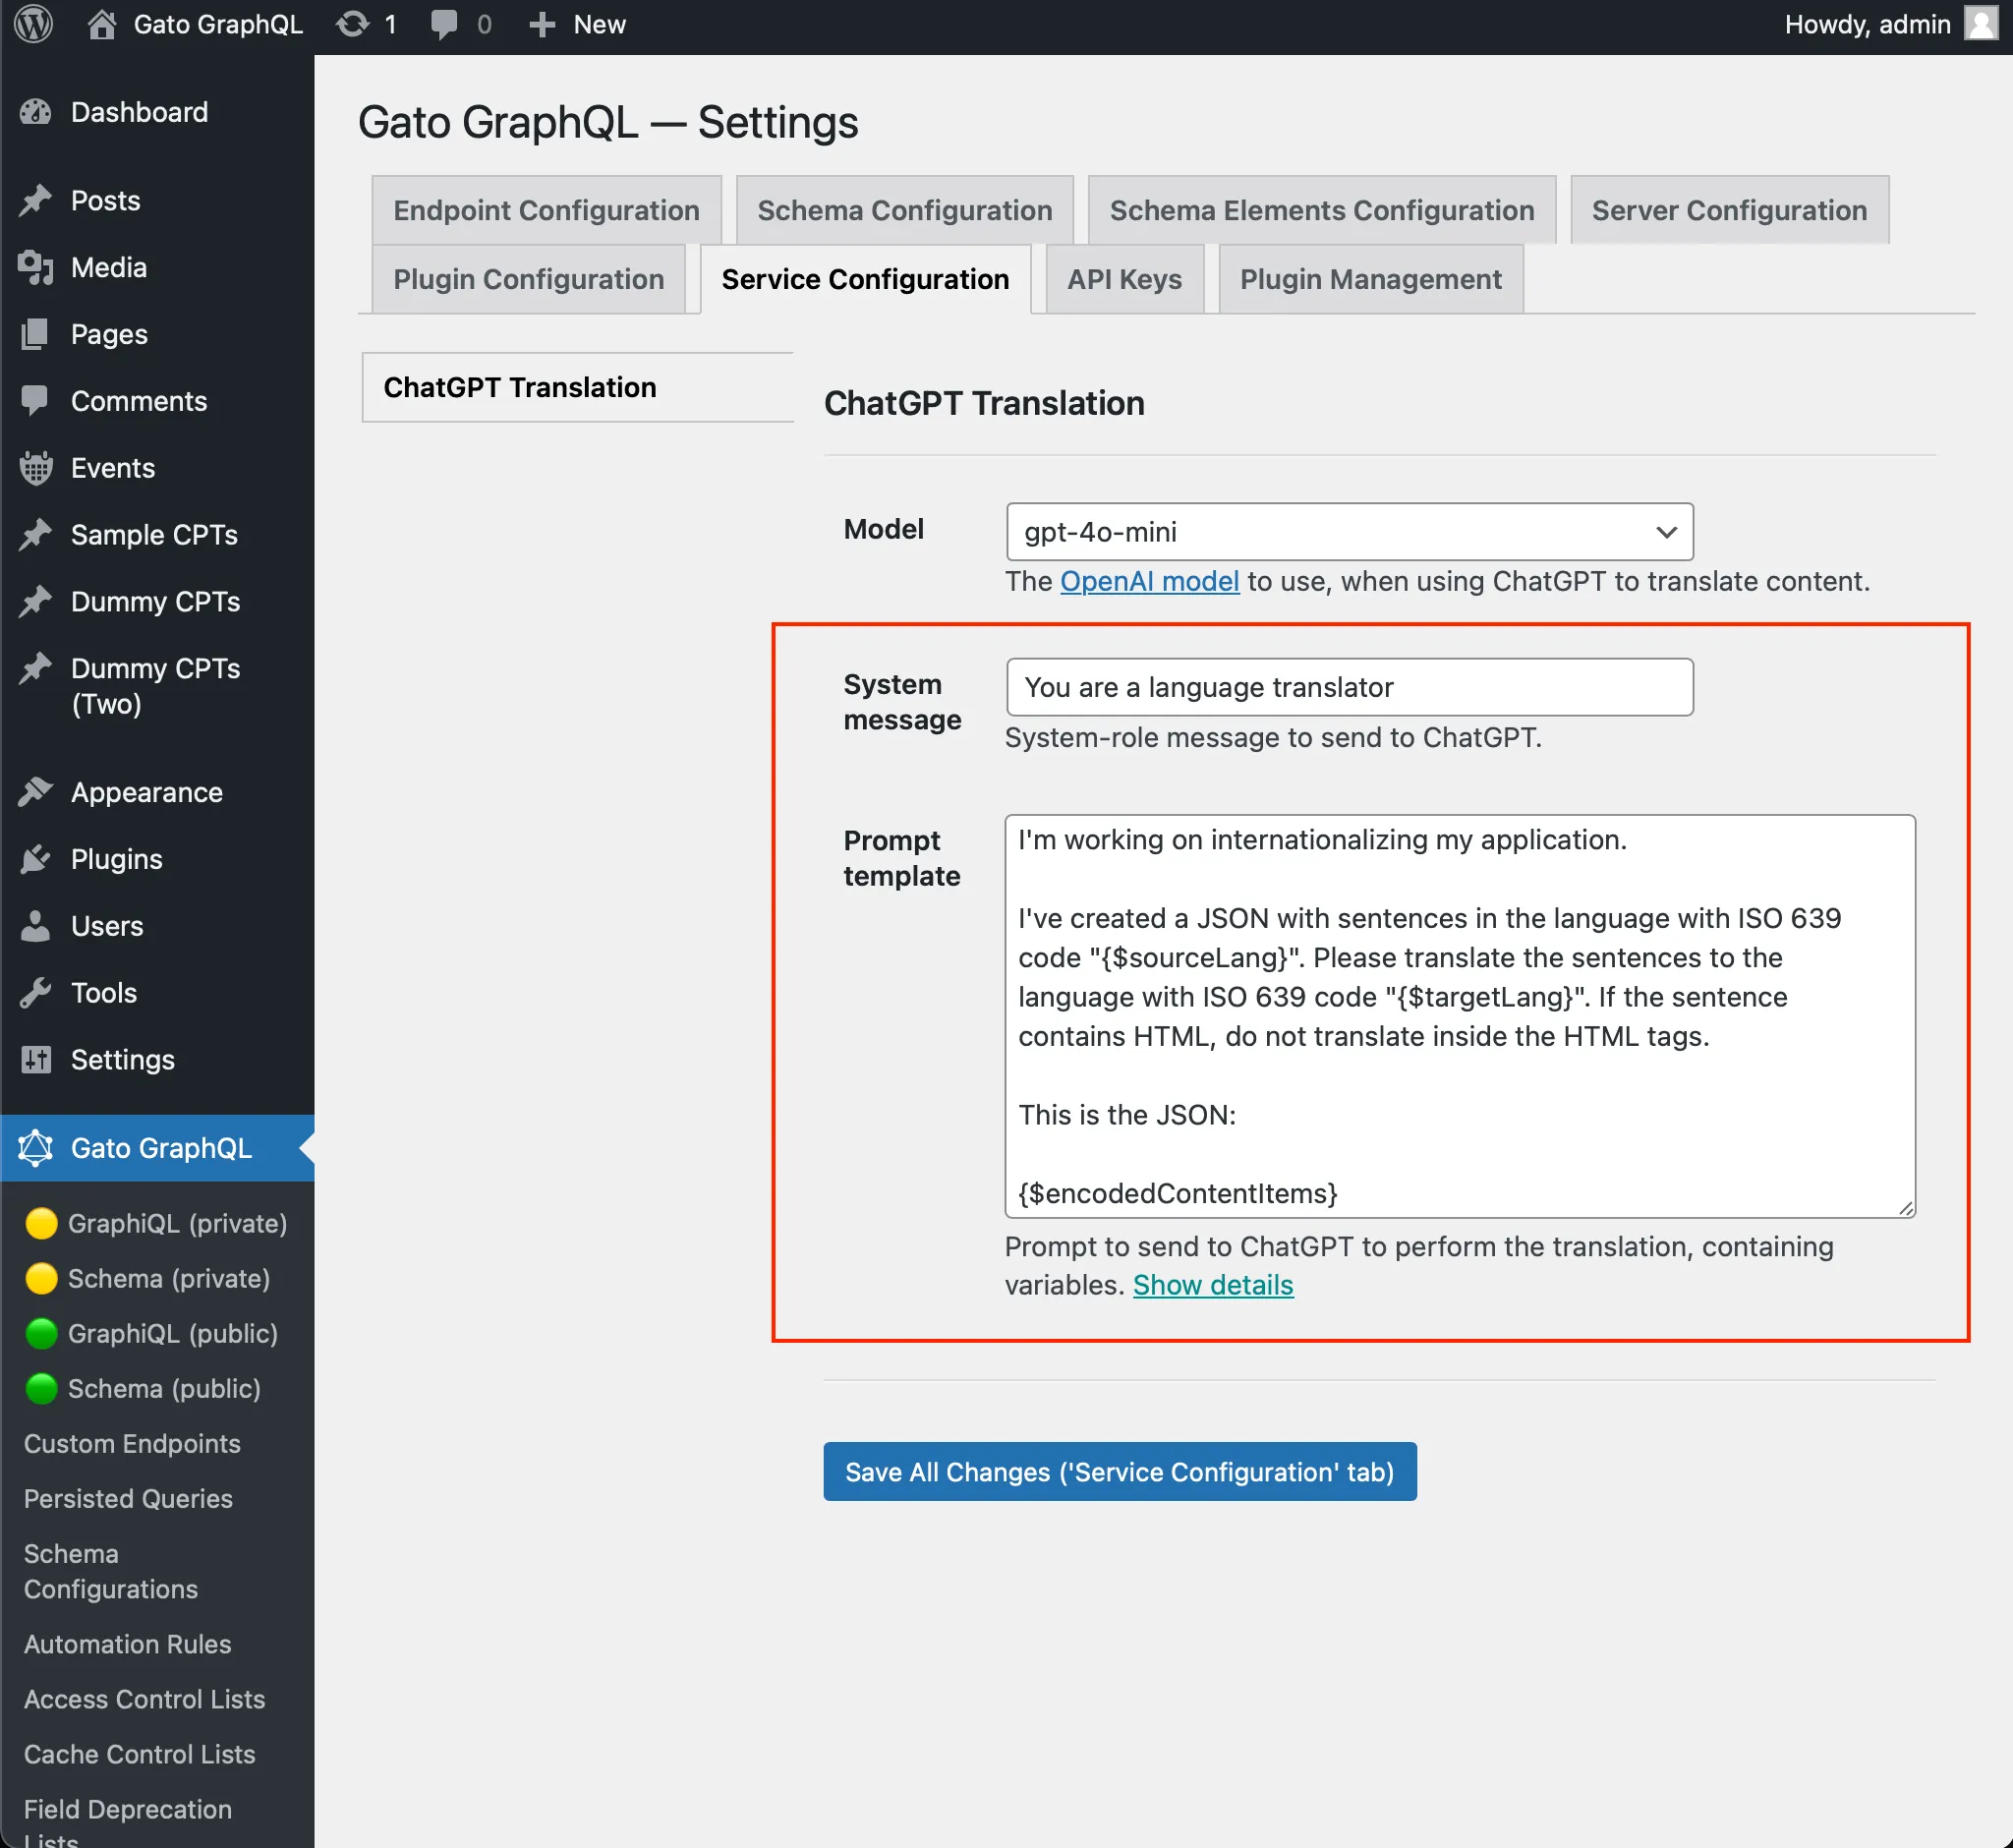Image resolution: width=2013 pixels, height=1848 pixels.
Task: Switch to Endpoint Configuration tab
Action: click(546, 210)
